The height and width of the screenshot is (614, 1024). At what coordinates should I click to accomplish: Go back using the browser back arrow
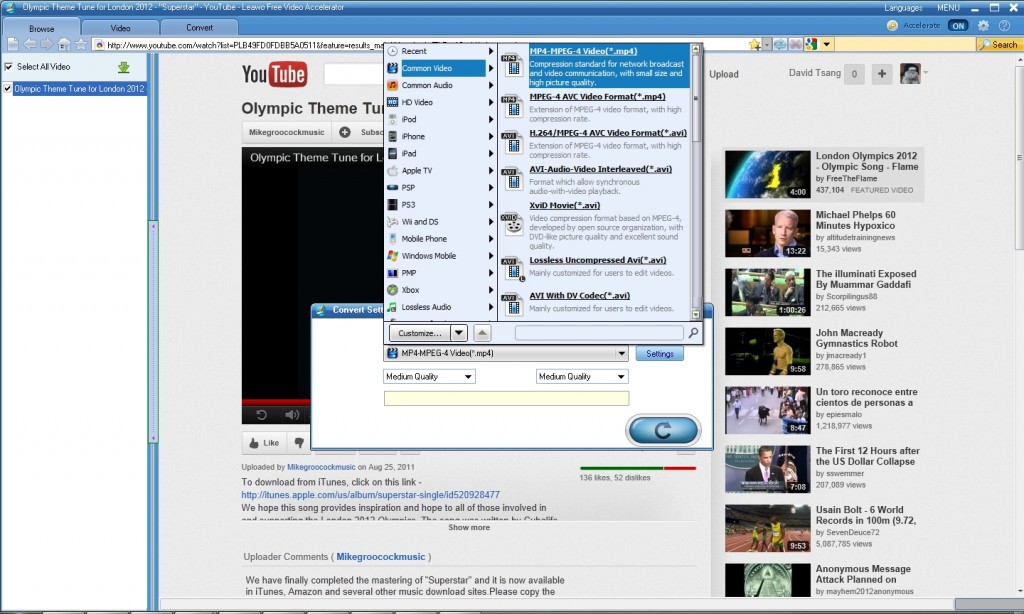point(29,44)
